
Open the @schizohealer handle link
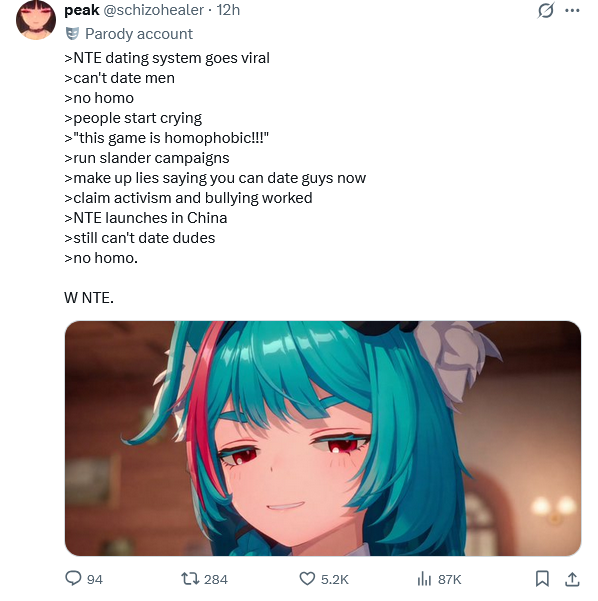(x=154, y=10)
